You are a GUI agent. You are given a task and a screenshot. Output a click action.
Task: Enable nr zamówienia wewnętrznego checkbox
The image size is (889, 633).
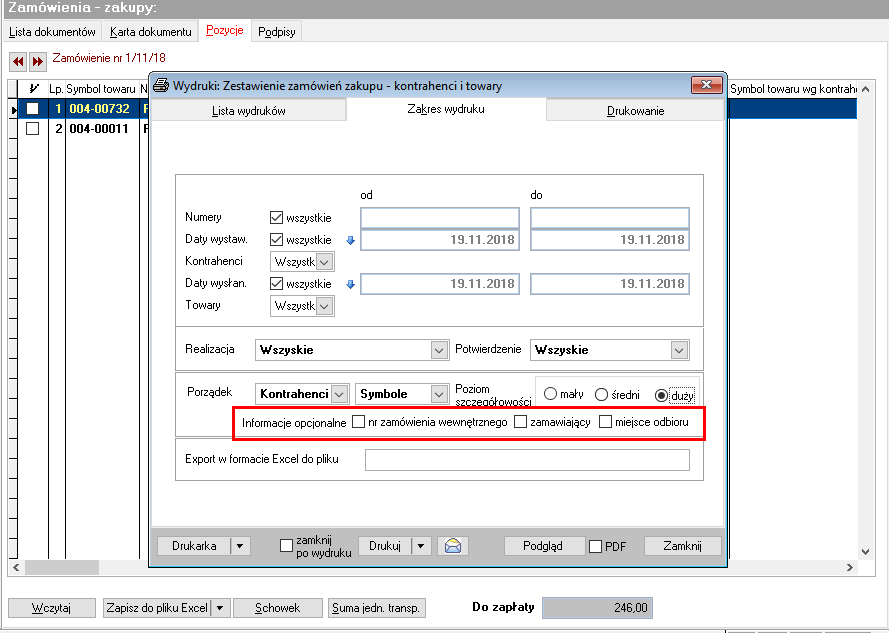358,422
